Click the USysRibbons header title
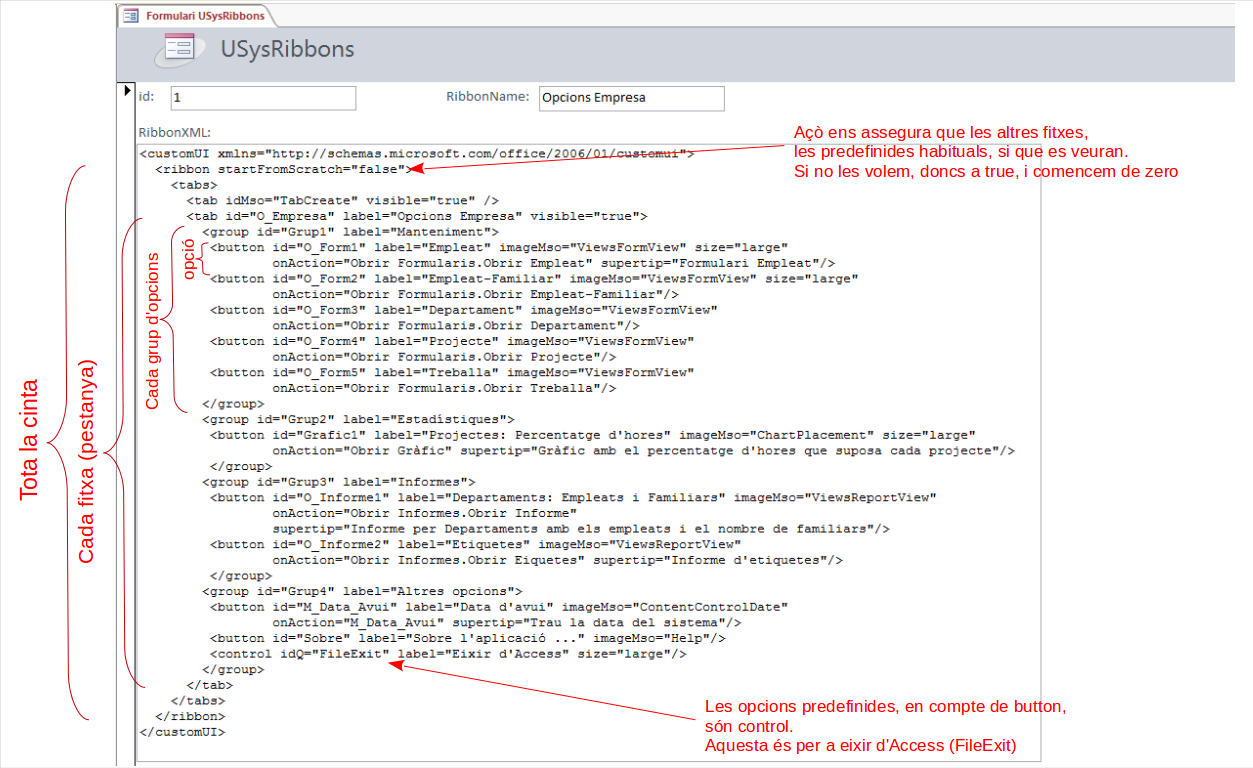 pos(287,49)
